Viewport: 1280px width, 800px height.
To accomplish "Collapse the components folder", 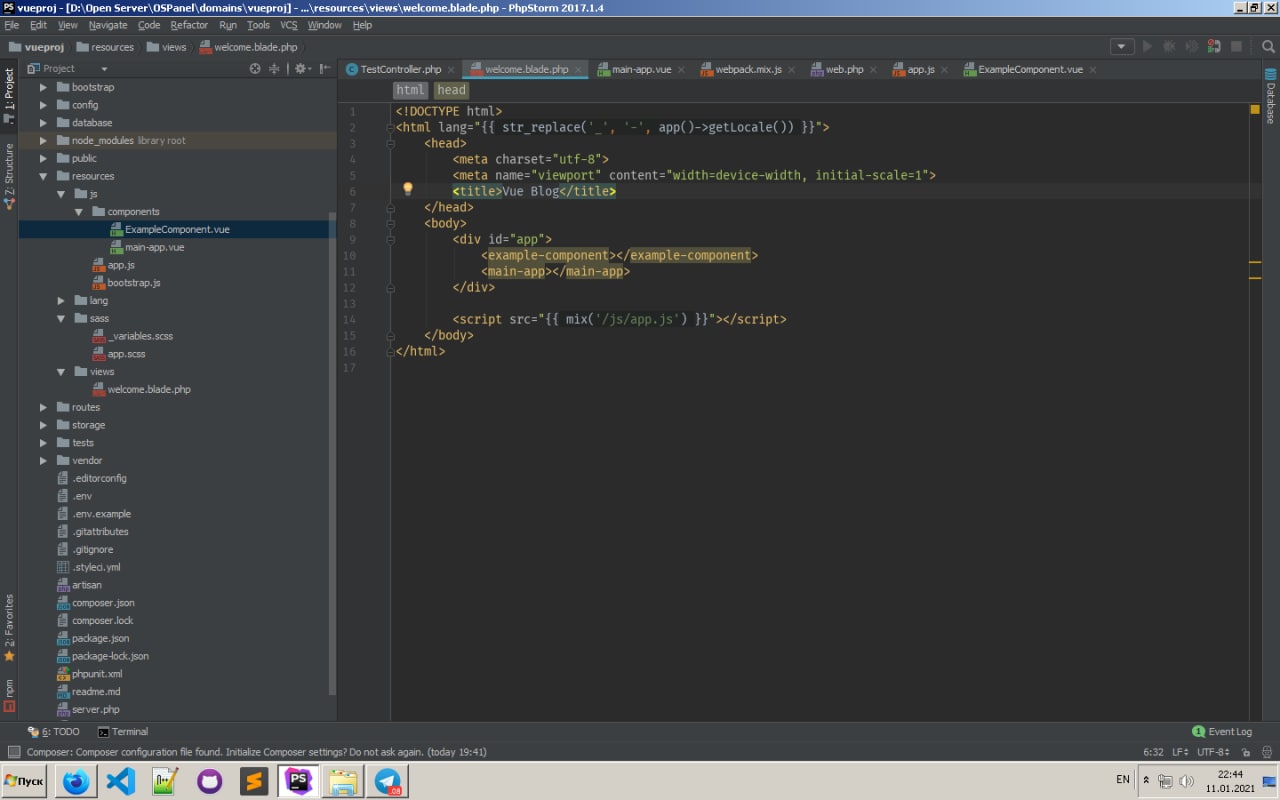I will click(79, 212).
